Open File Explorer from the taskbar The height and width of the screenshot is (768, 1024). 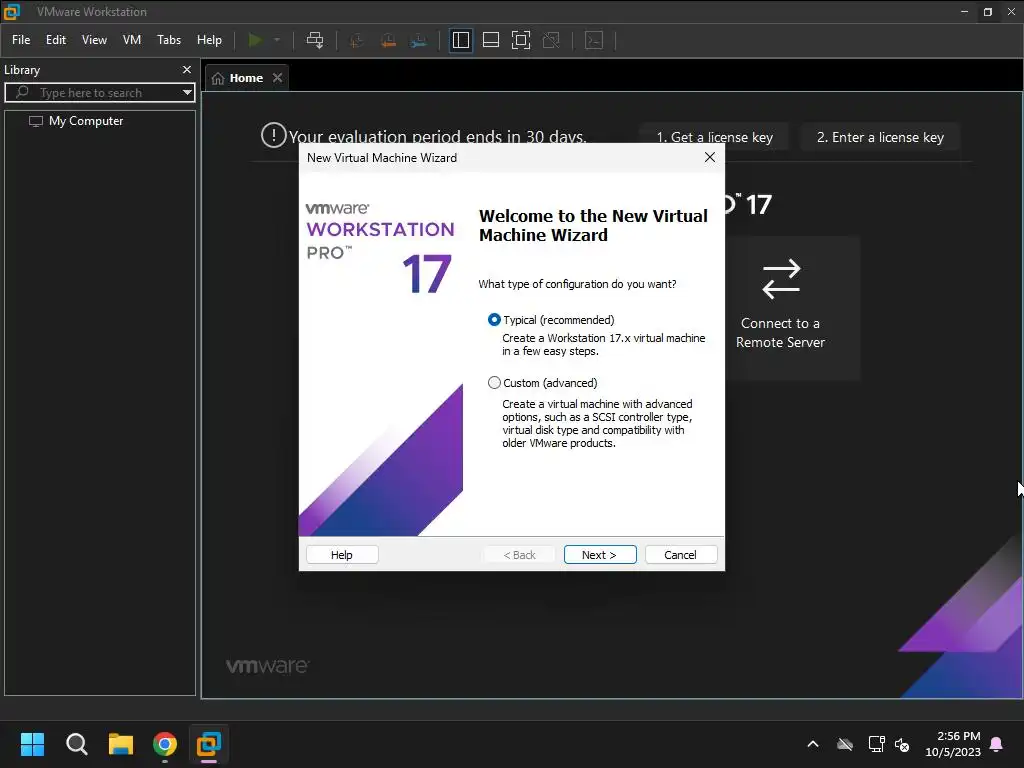pyautogui.click(x=121, y=744)
